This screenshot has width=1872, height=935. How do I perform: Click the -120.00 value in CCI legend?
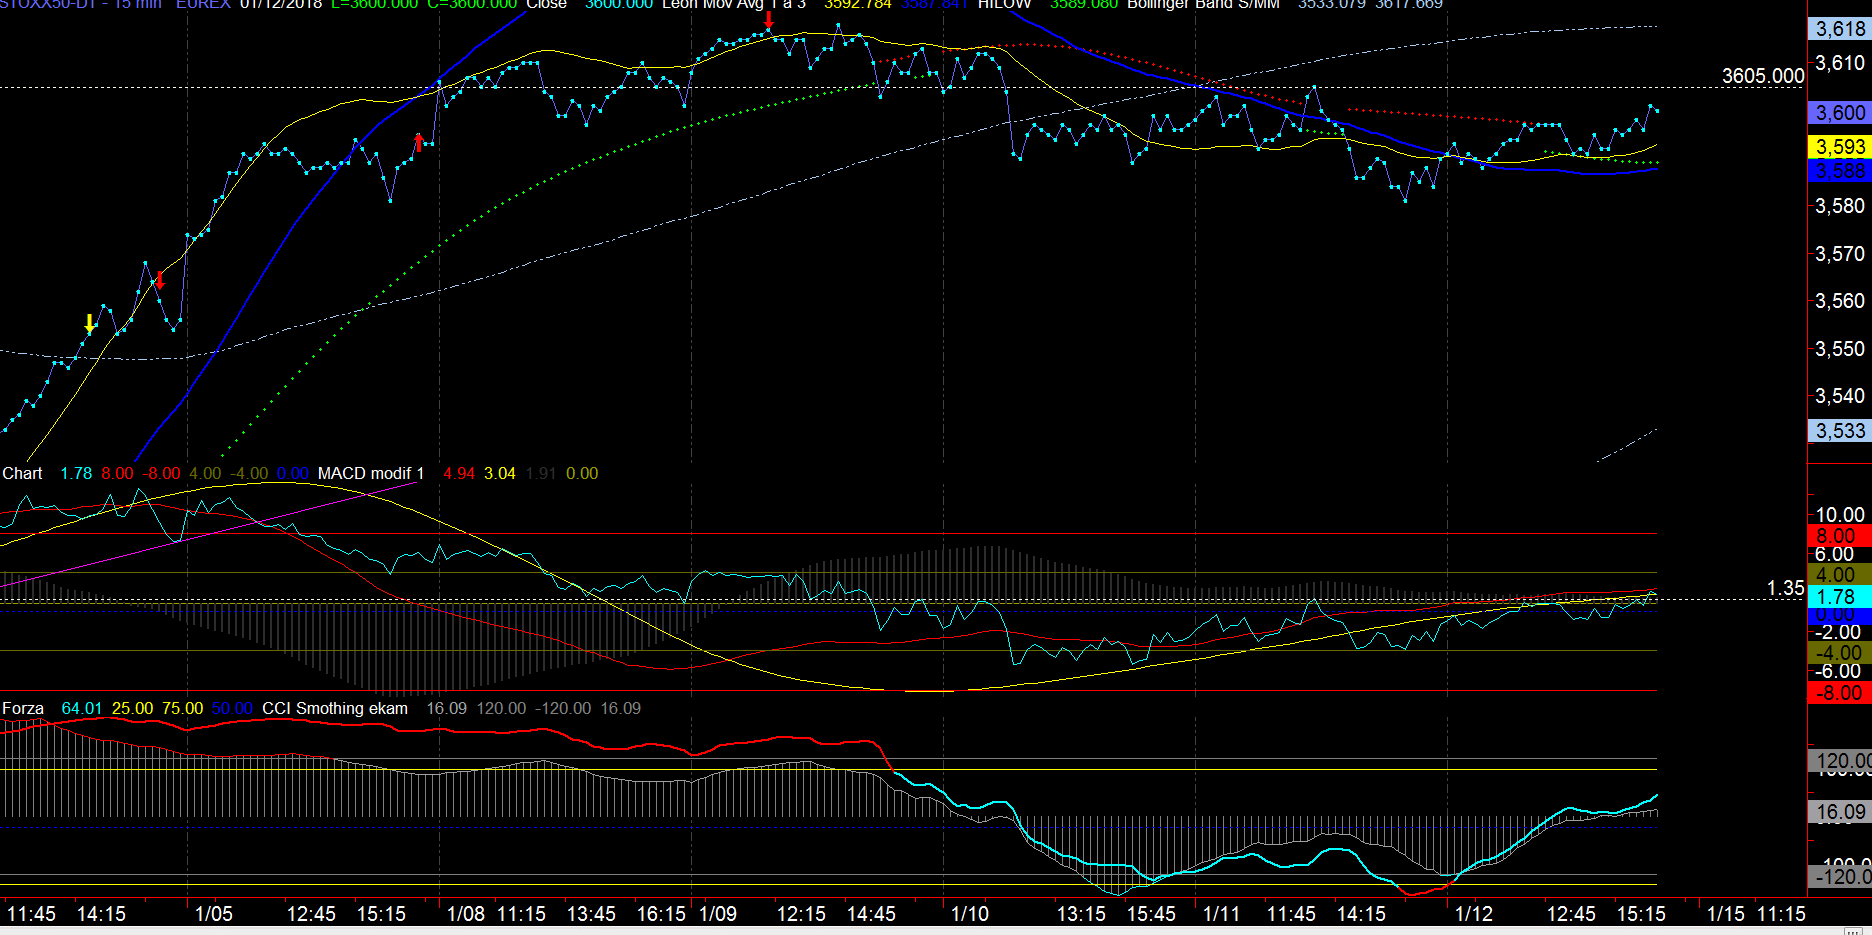coord(563,708)
